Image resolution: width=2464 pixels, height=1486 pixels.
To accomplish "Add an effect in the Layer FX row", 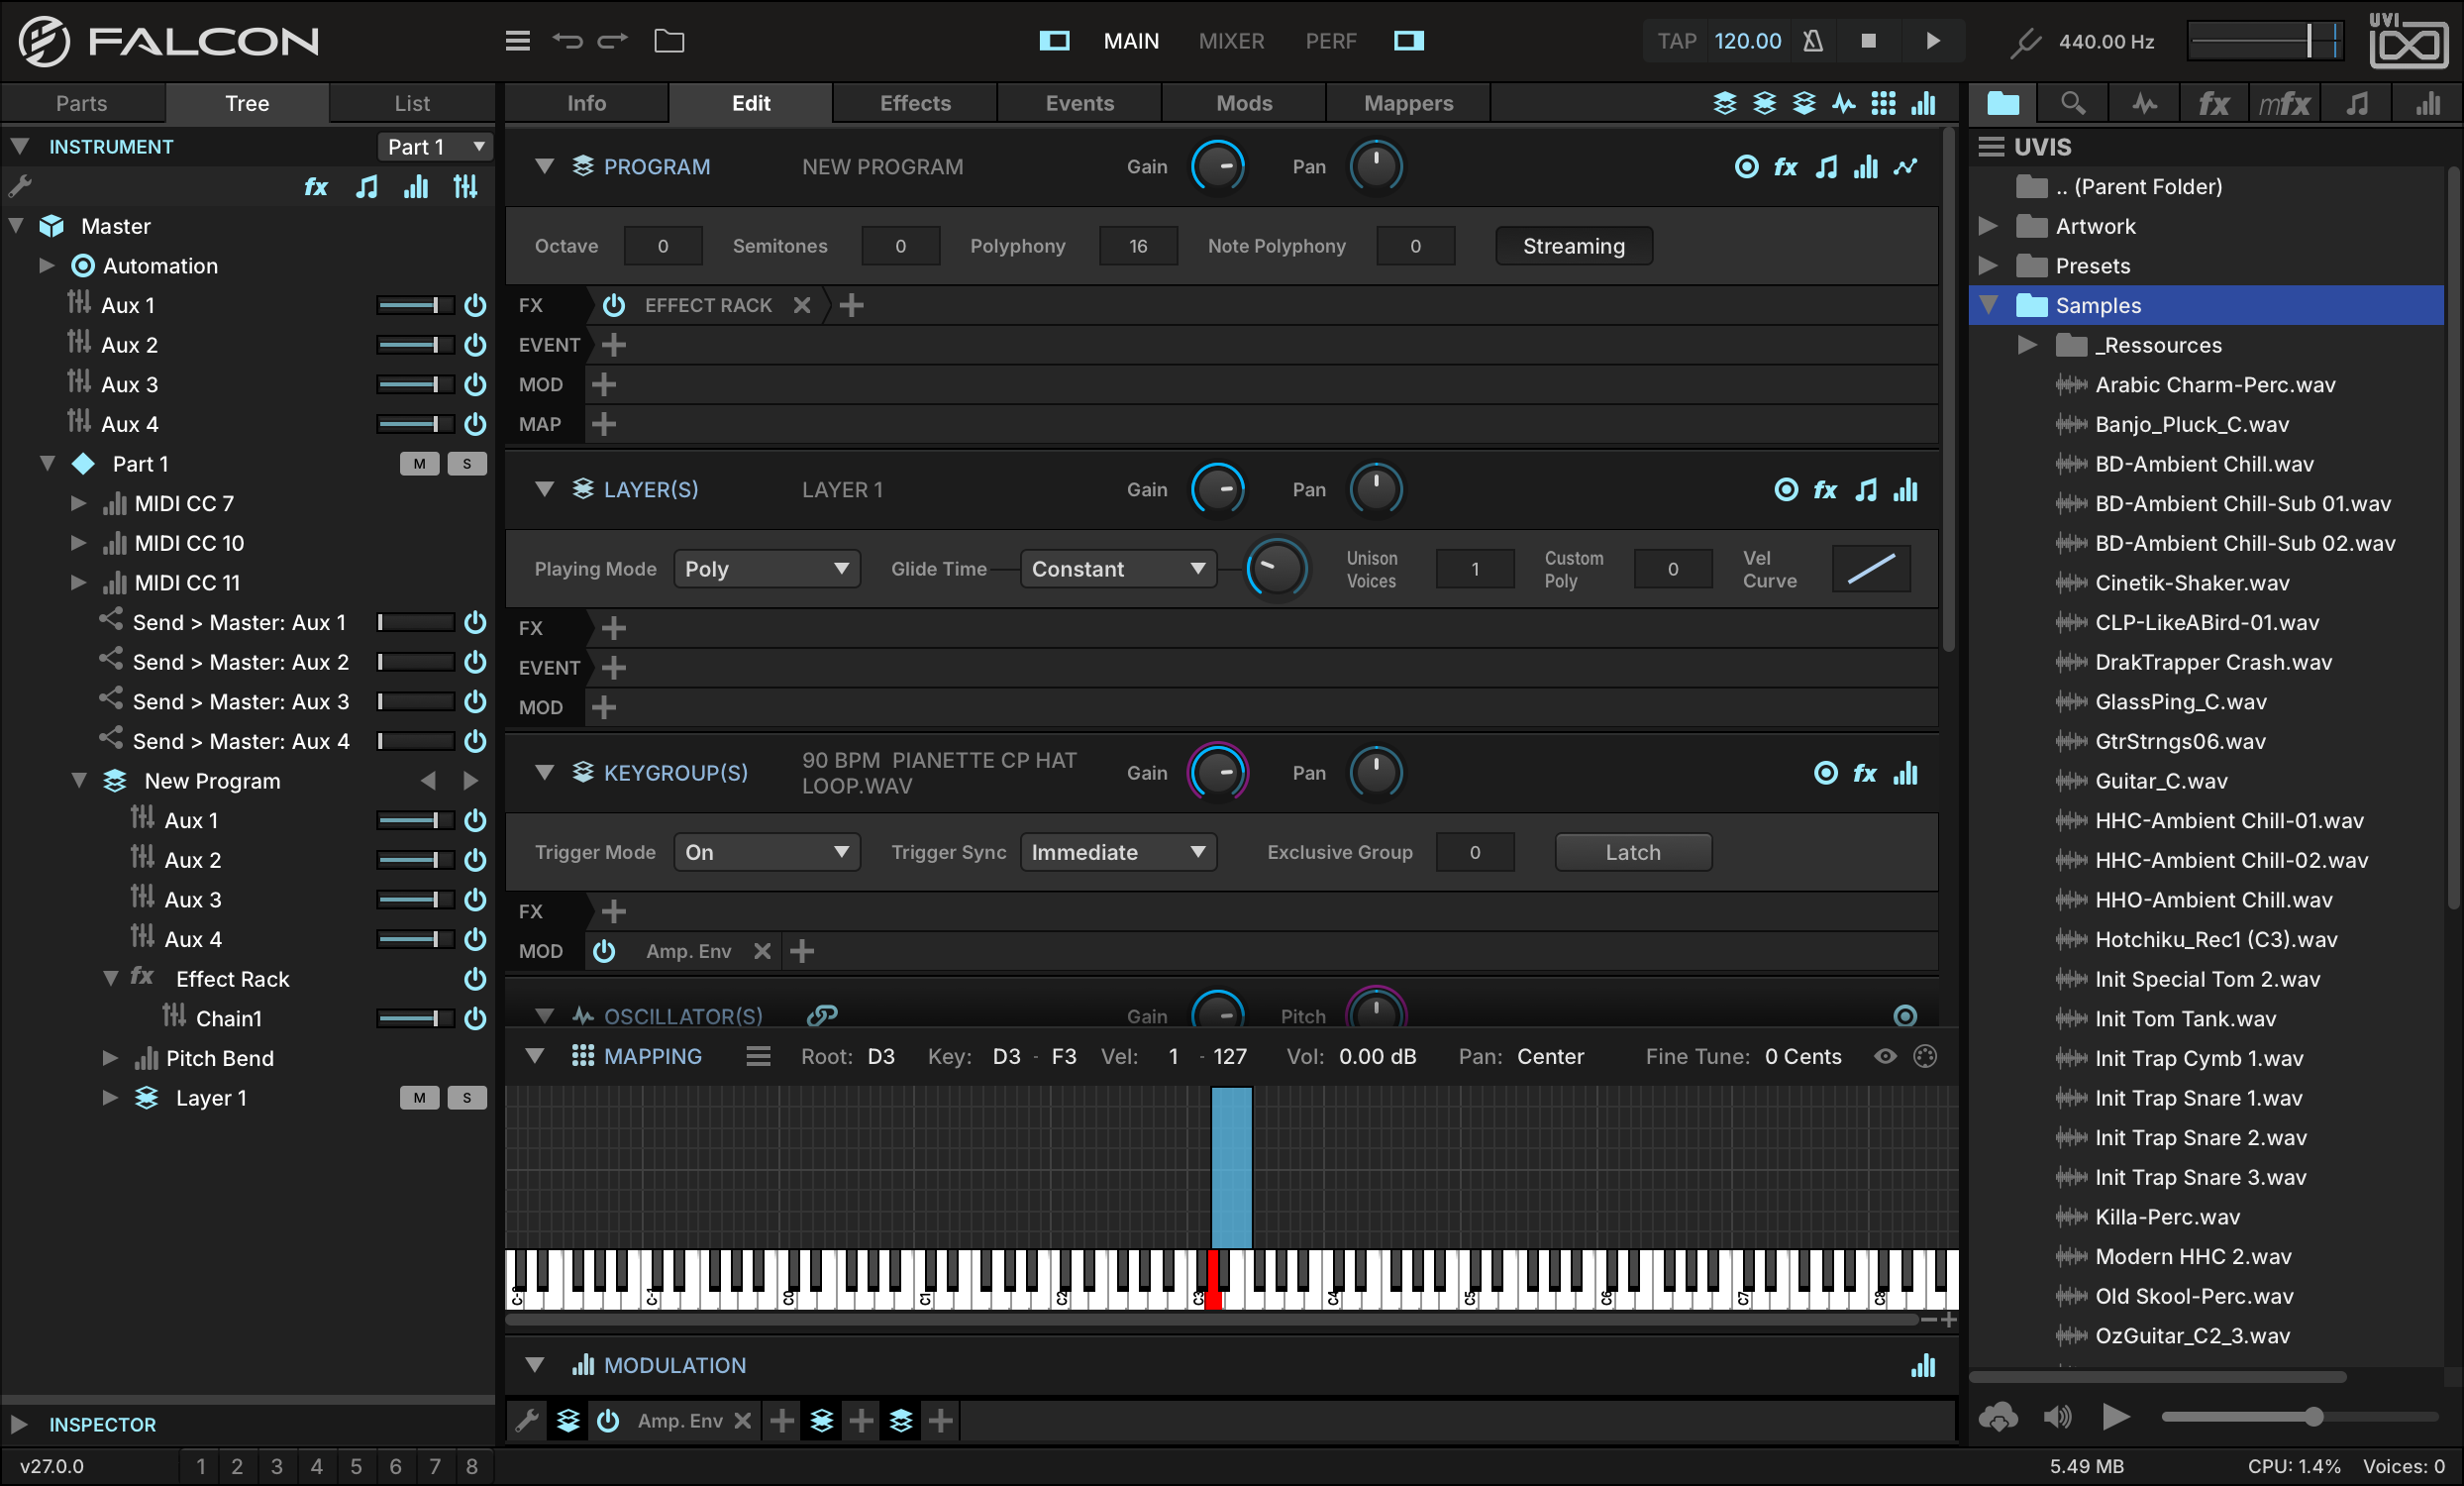I will click(614, 628).
